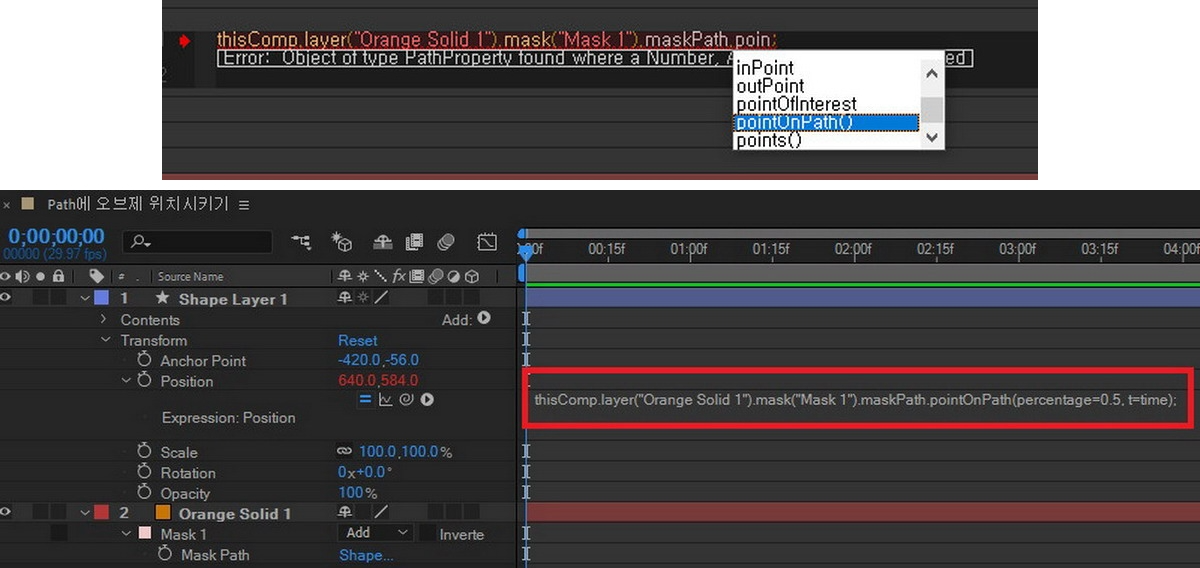Click the Opacity value 100%
1200x568 pixels.
click(x=357, y=493)
